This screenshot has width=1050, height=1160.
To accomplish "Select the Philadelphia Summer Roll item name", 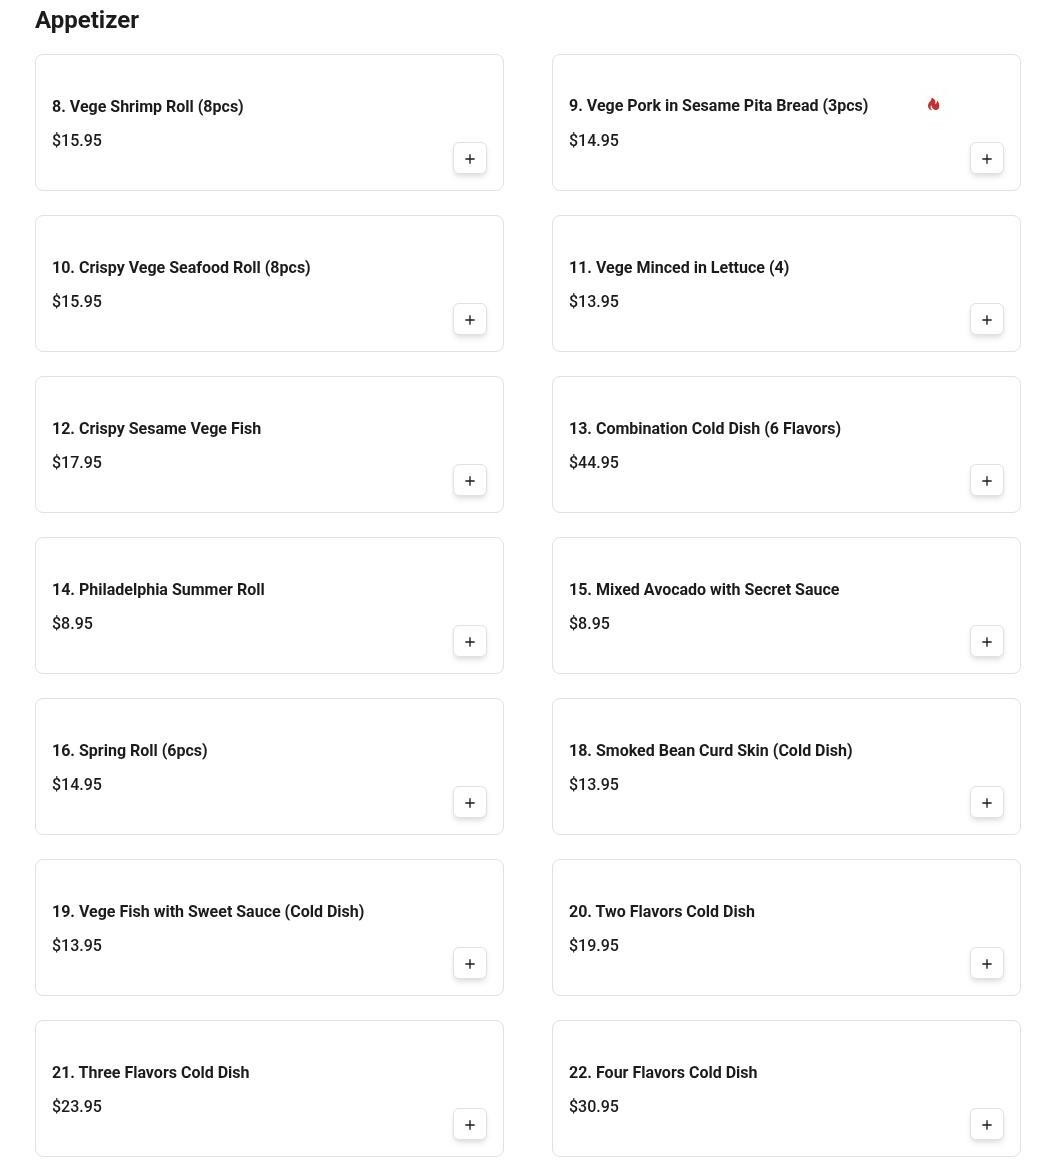I will click(158, 589).
